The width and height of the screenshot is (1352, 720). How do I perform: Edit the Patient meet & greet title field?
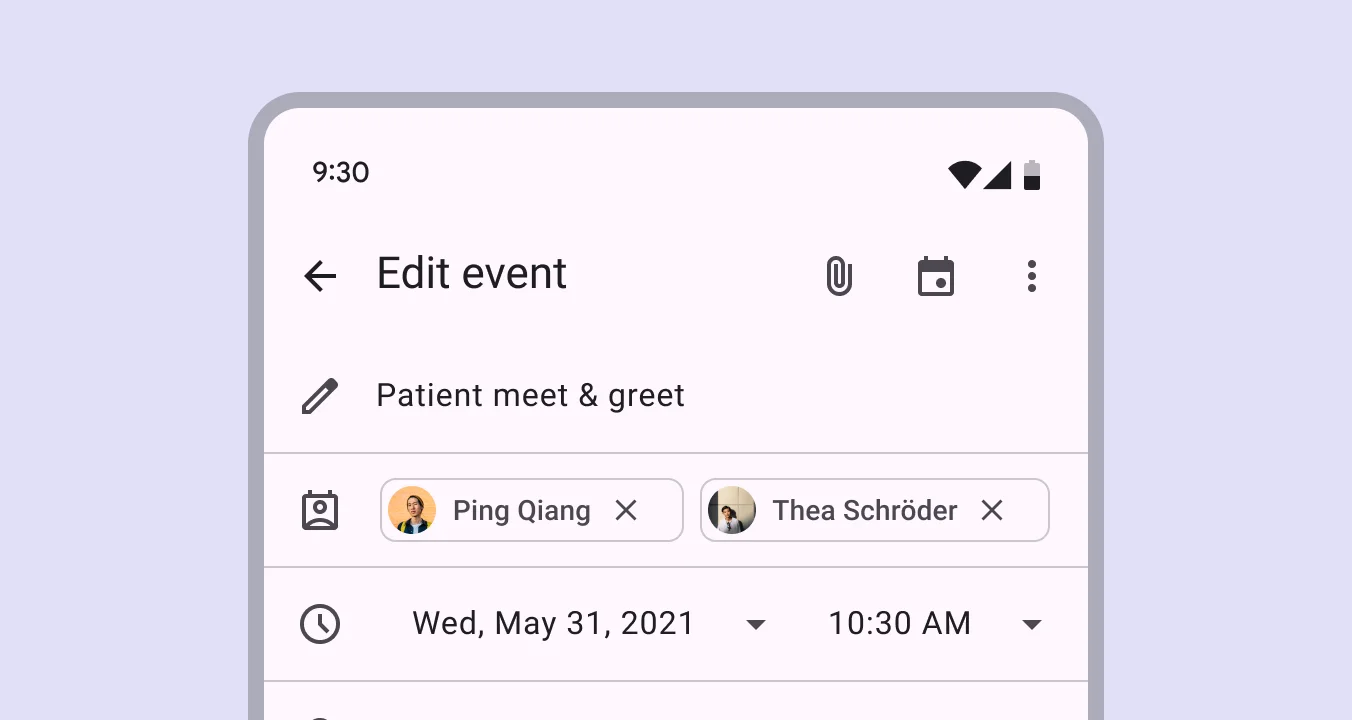coord(530,395)
